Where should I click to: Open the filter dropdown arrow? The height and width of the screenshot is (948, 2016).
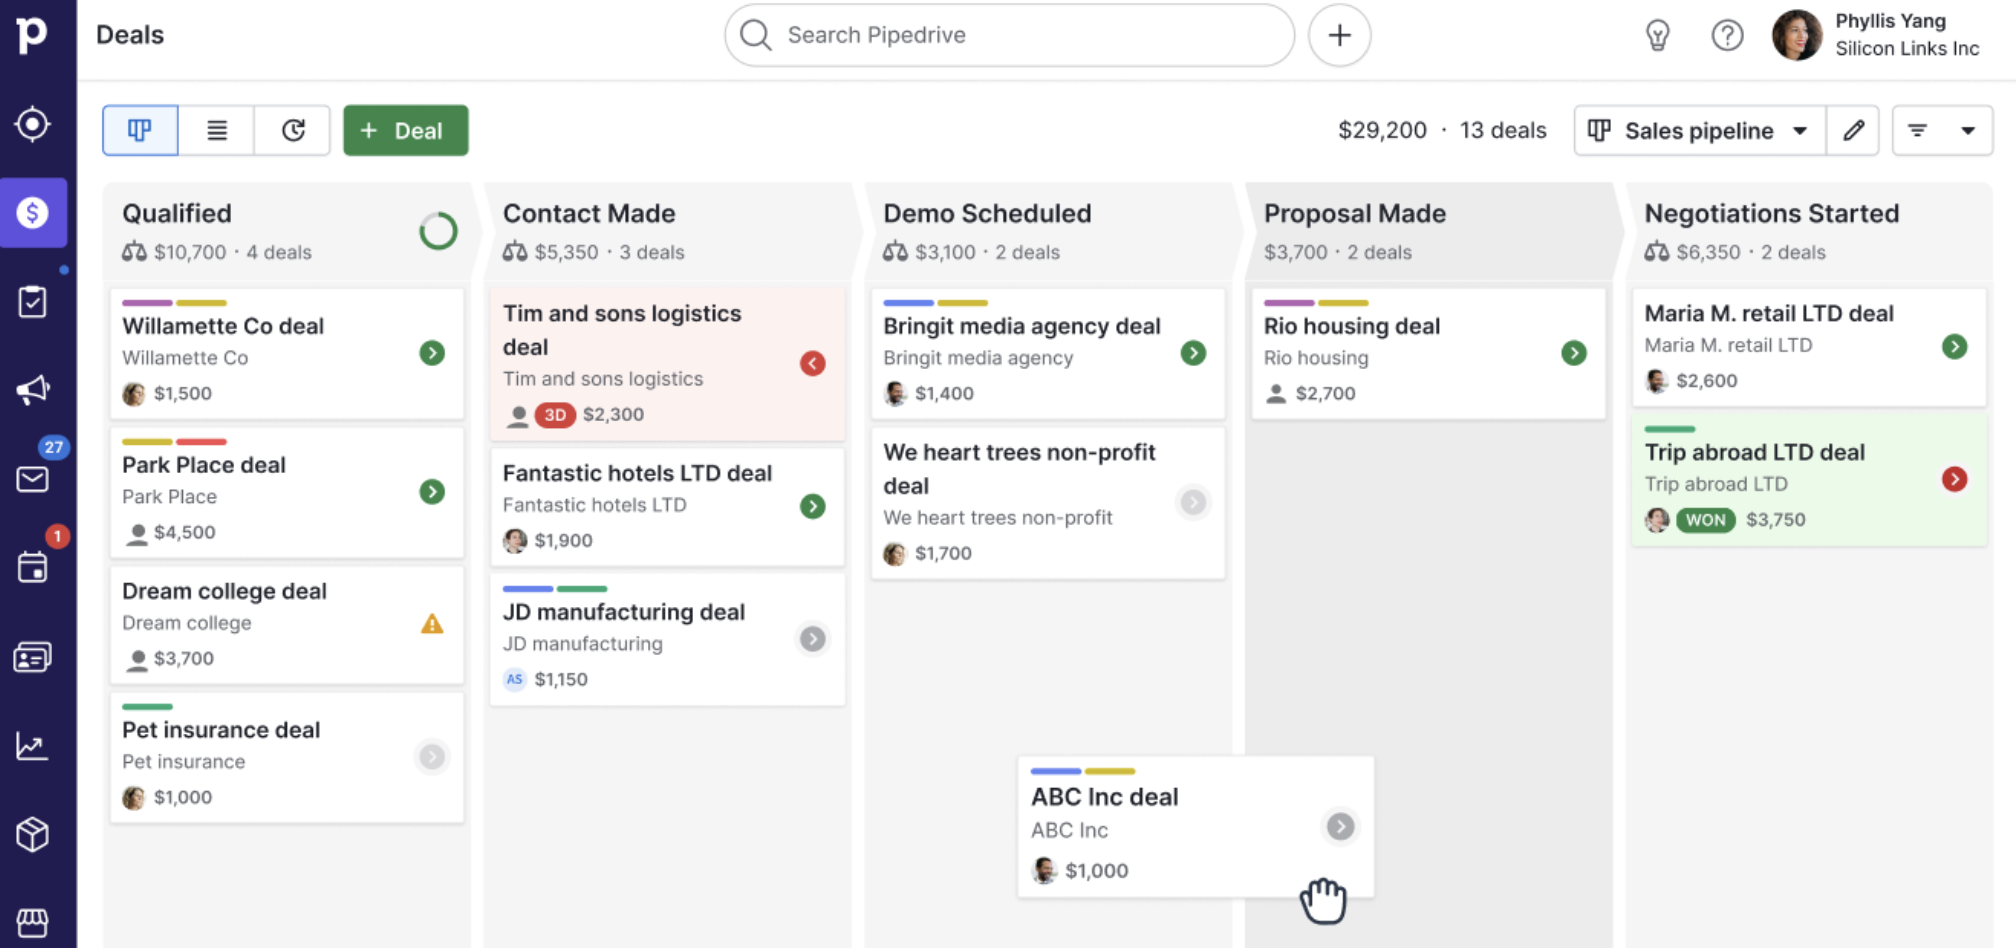point(1968,130)
